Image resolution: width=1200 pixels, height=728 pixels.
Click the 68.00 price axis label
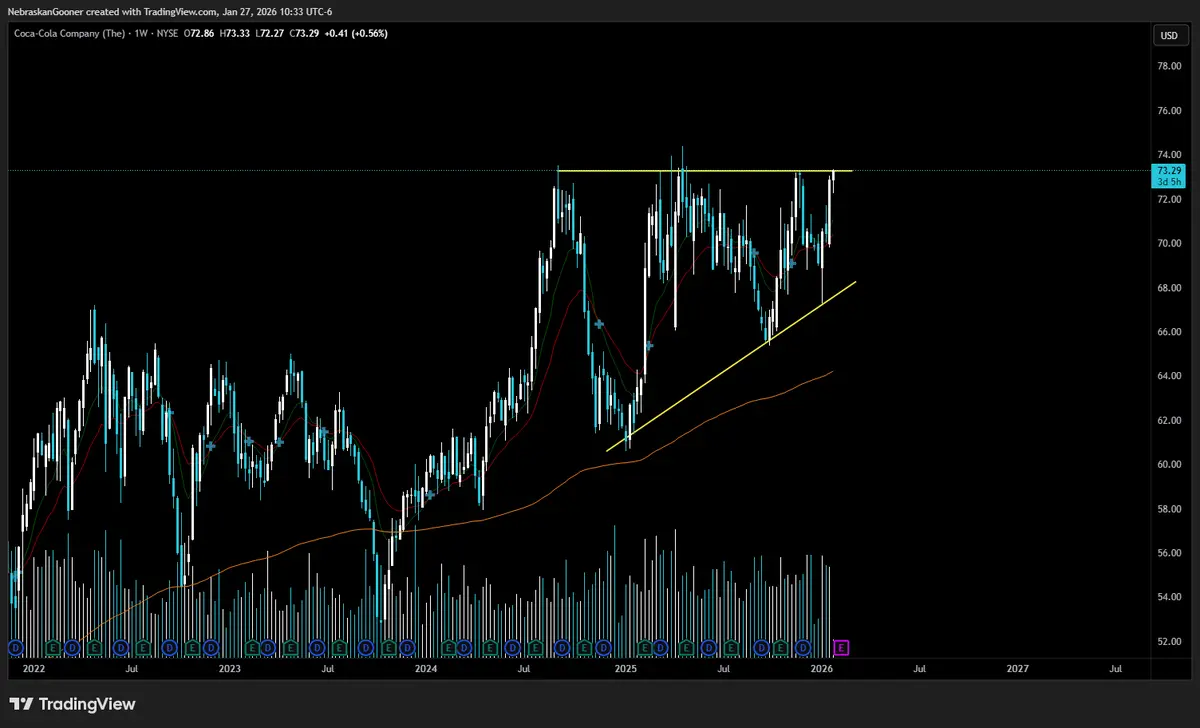coord(1169,287)
